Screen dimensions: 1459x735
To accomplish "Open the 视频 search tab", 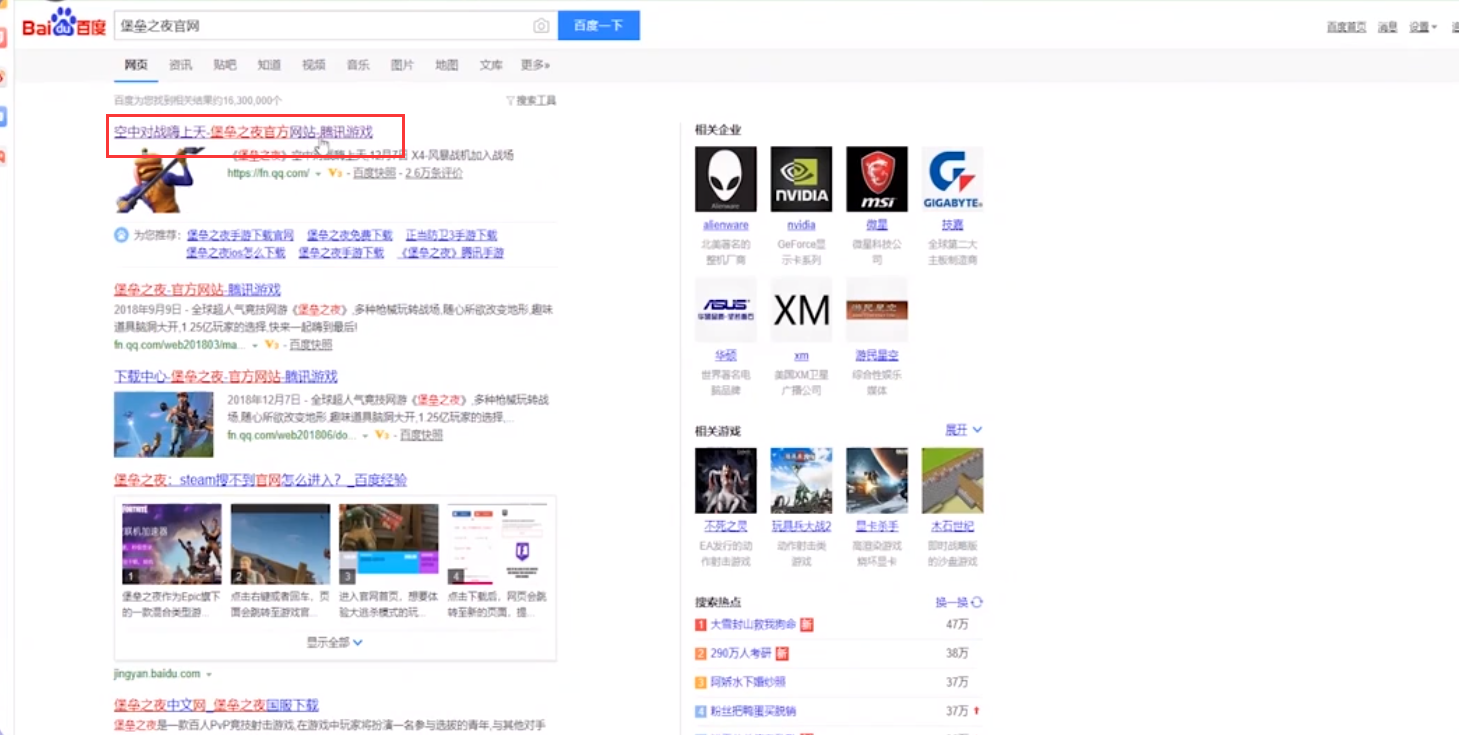I will click(313, 64).
